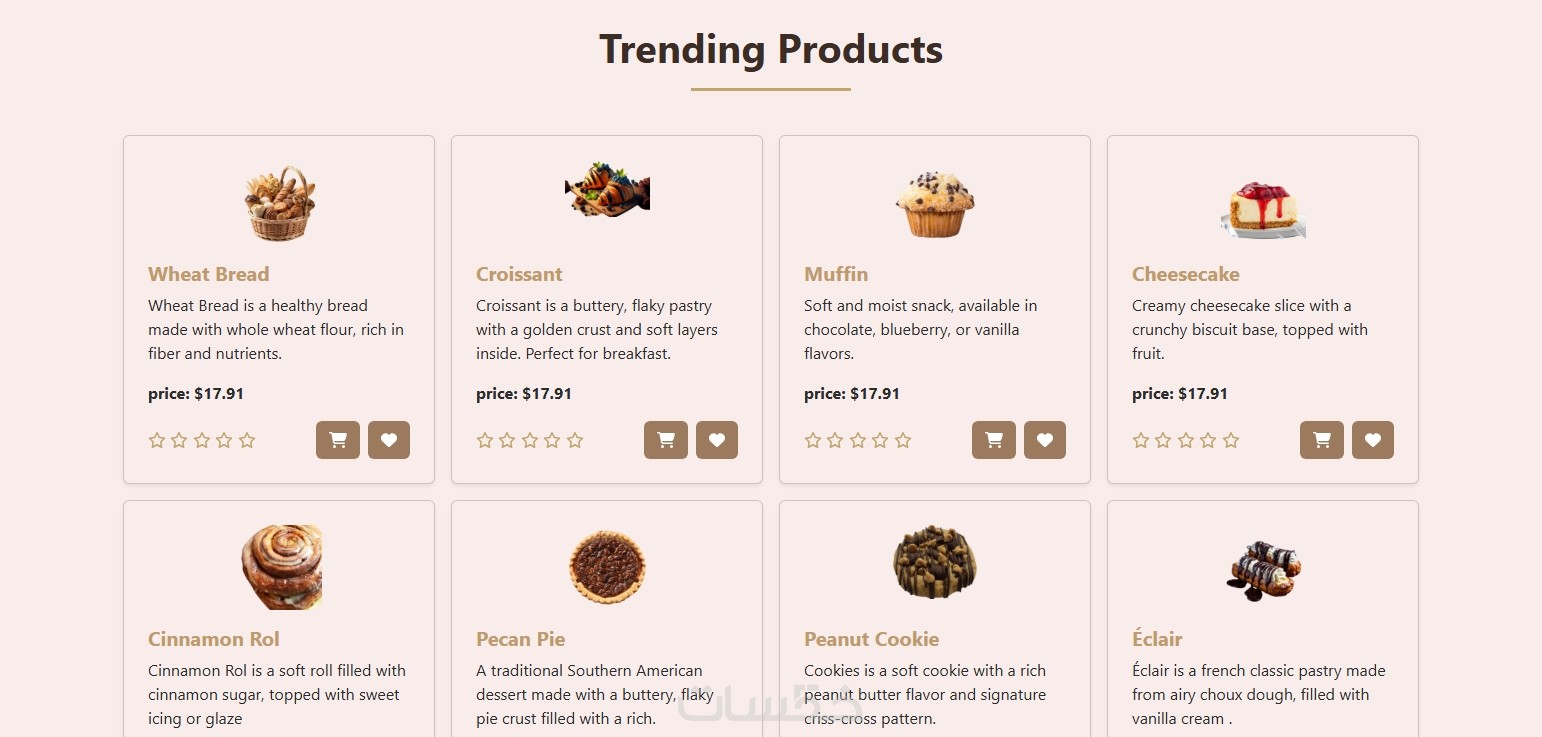1542x737 pixels.
Task: Set Cheesecake rating to four stars
Action: (x=1208, y=440)
